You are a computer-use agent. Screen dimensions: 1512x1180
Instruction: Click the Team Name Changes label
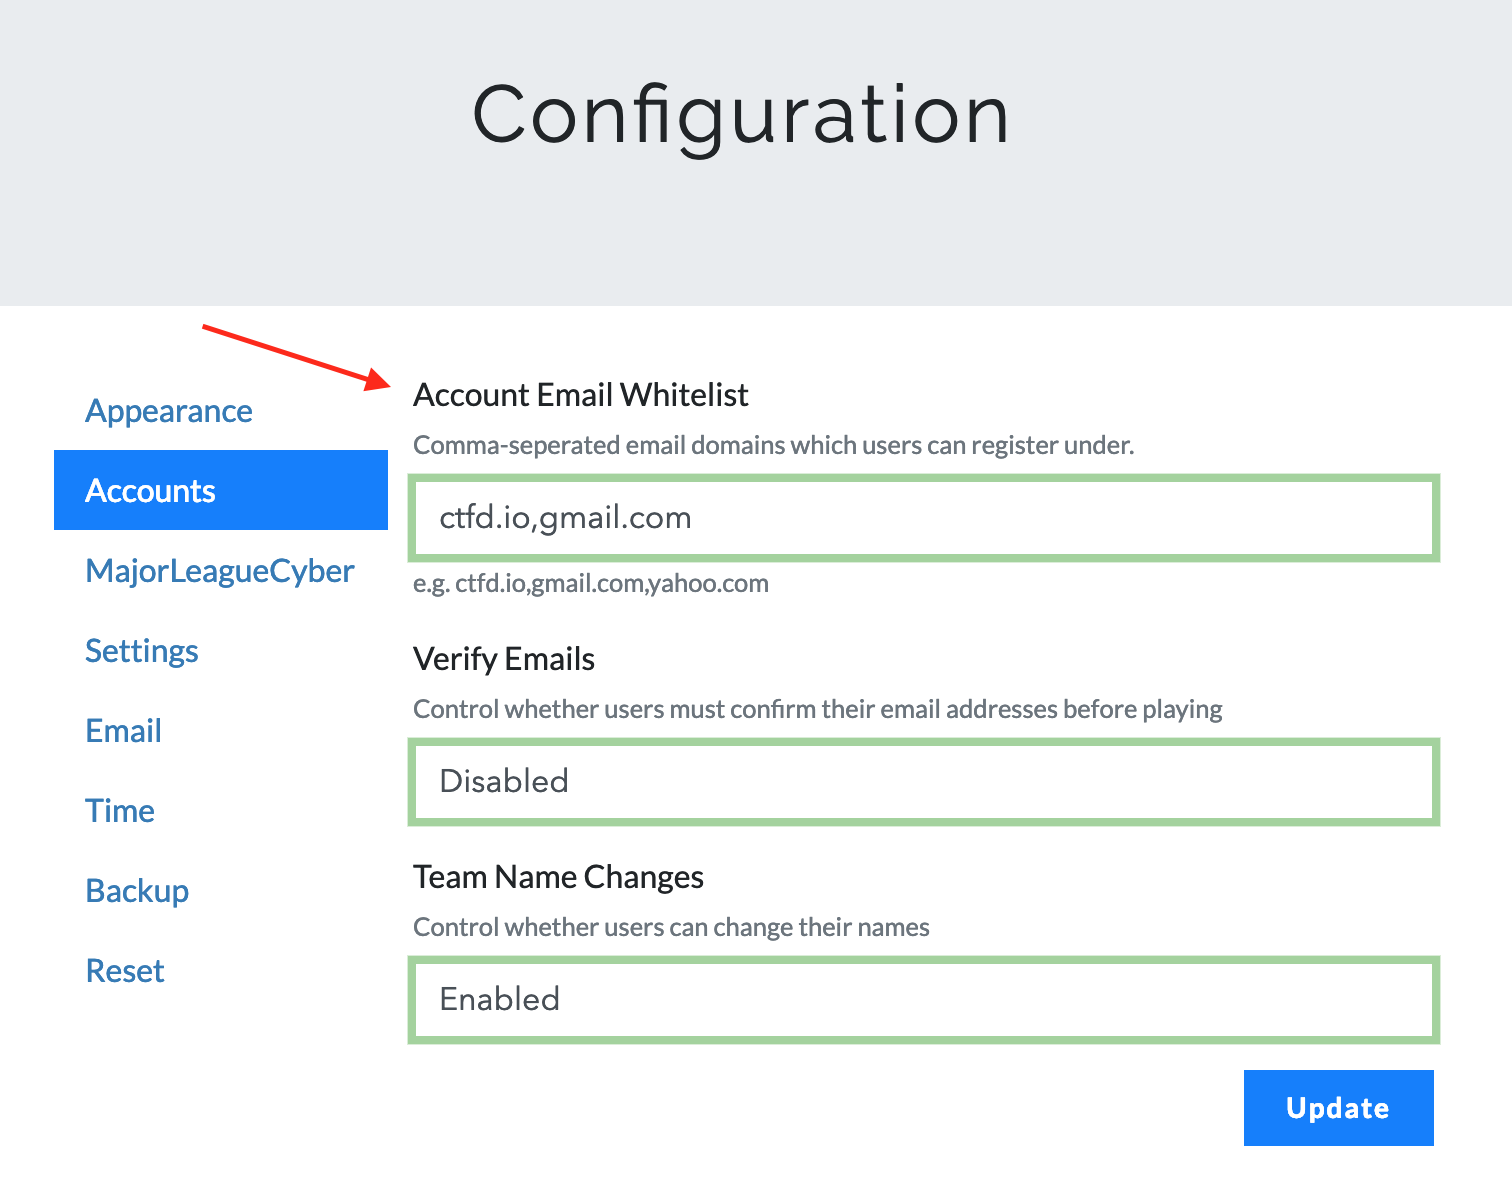point(558,877)
